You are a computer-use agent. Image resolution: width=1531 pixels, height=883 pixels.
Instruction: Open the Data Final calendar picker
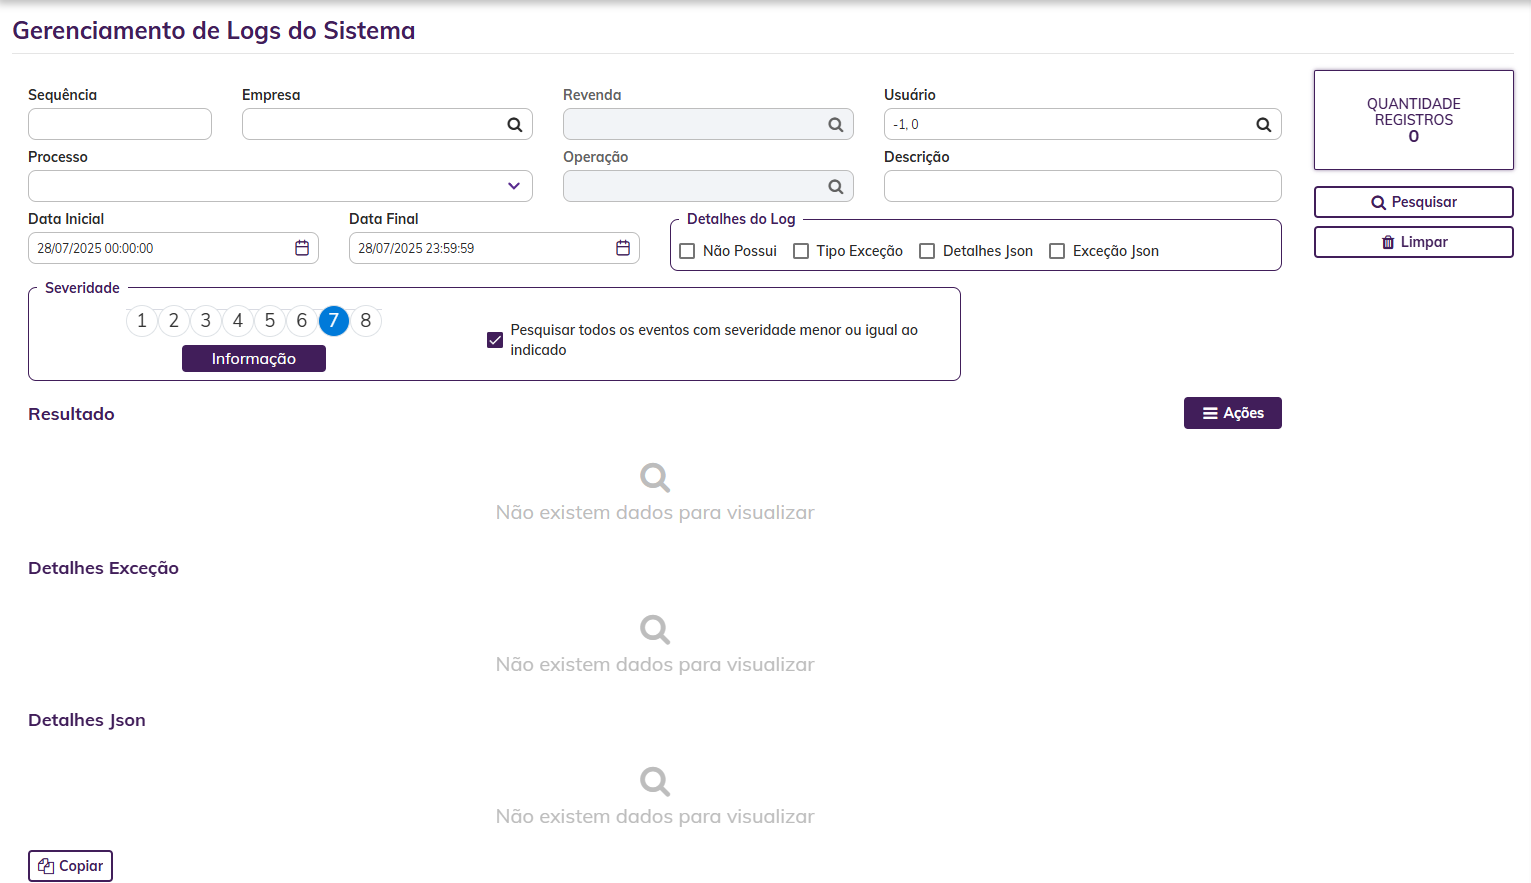click(623, 248)
